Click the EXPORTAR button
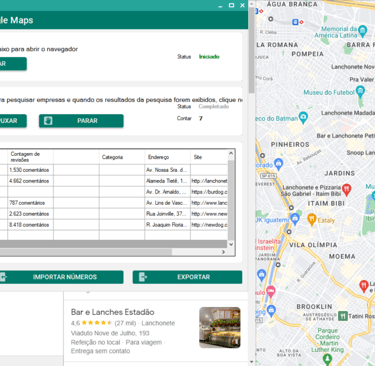Screen dimensions: 375x366 187,277
